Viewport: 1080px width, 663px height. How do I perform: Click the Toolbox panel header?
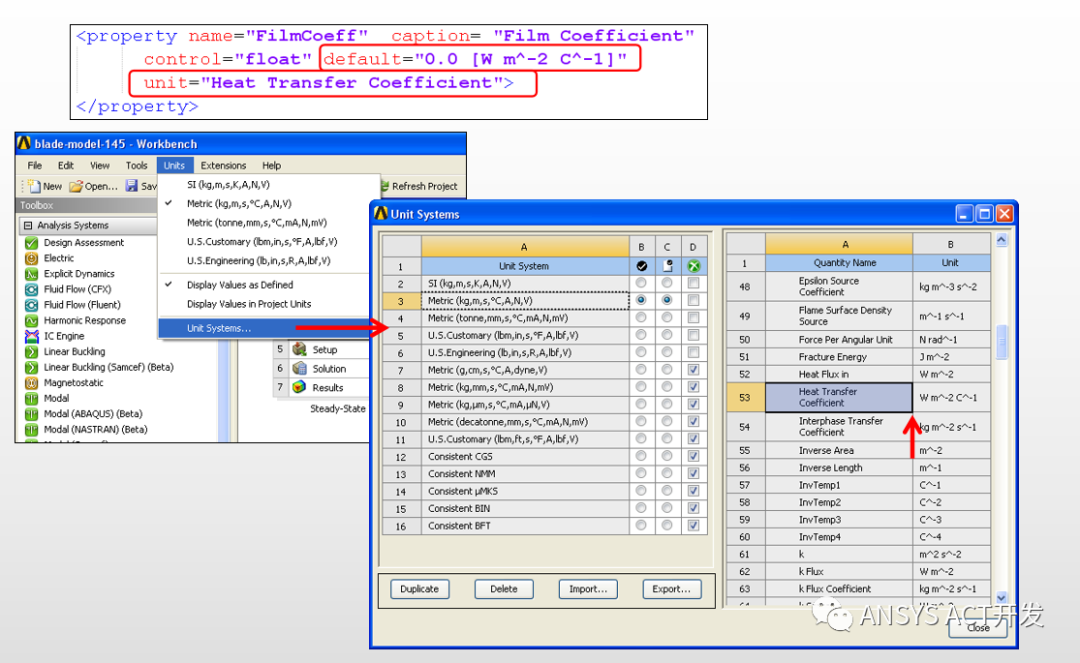coord(86,205)
